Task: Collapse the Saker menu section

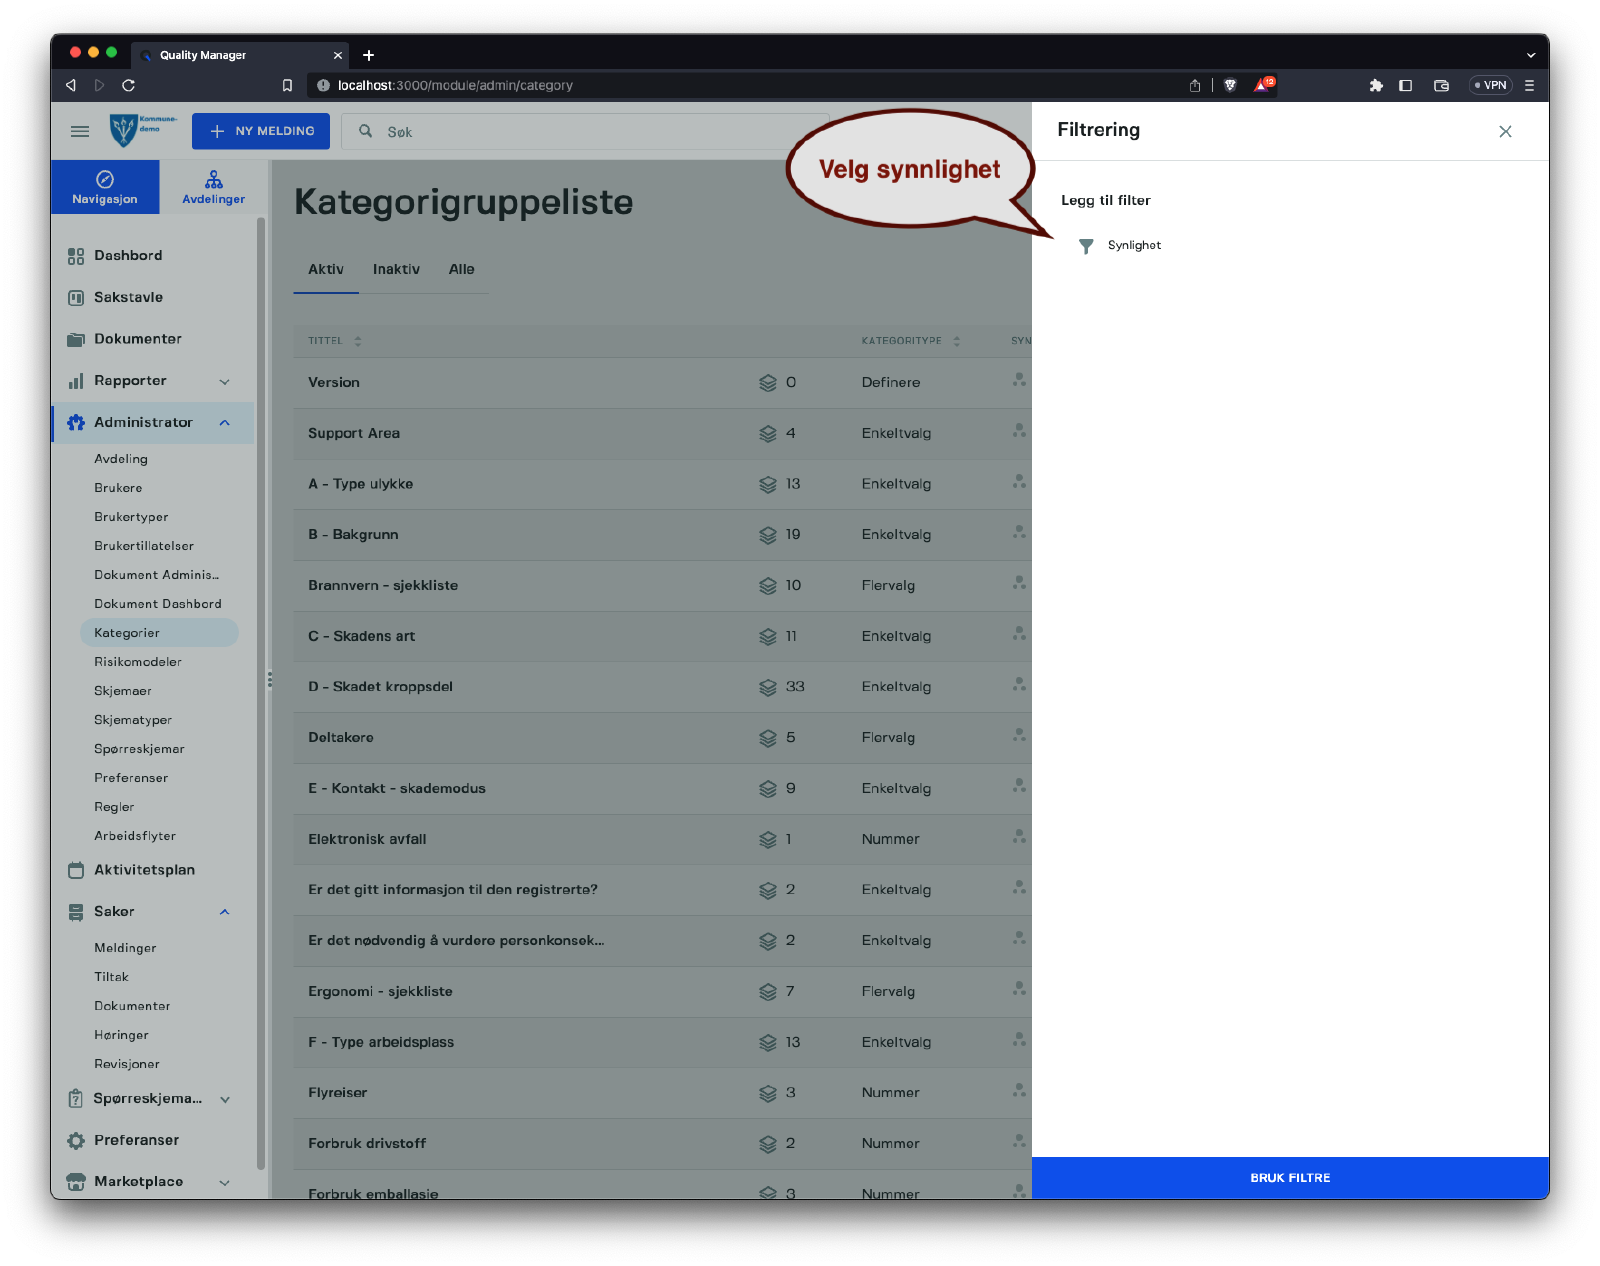Action: pos(225,912)
